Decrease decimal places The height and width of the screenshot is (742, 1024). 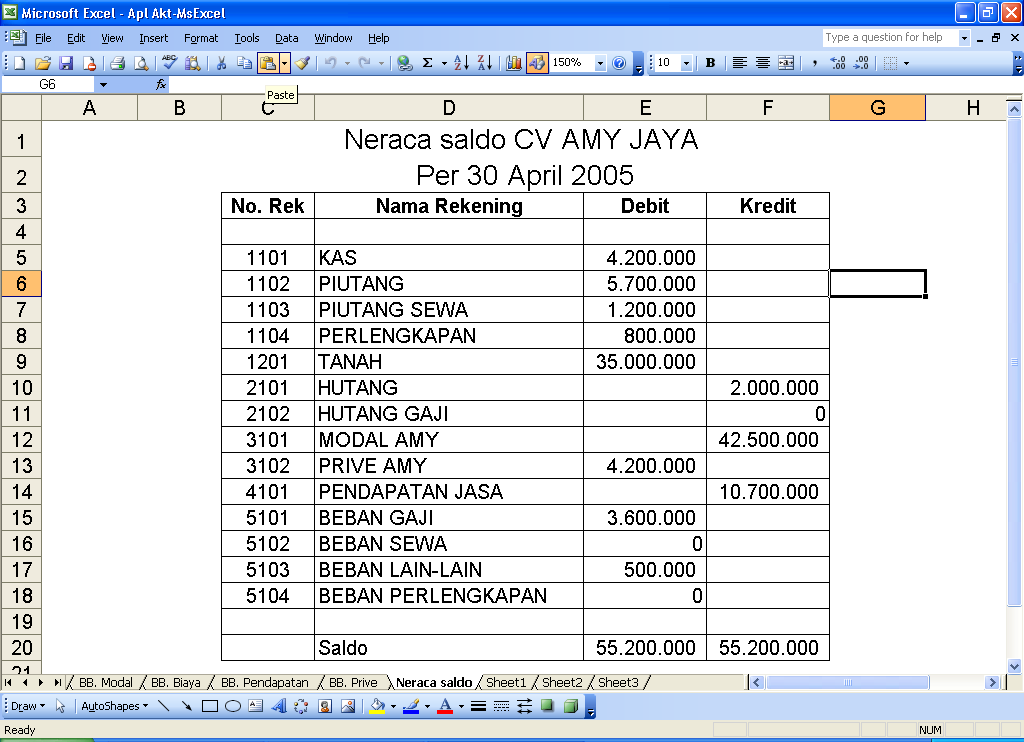[861, 63]
